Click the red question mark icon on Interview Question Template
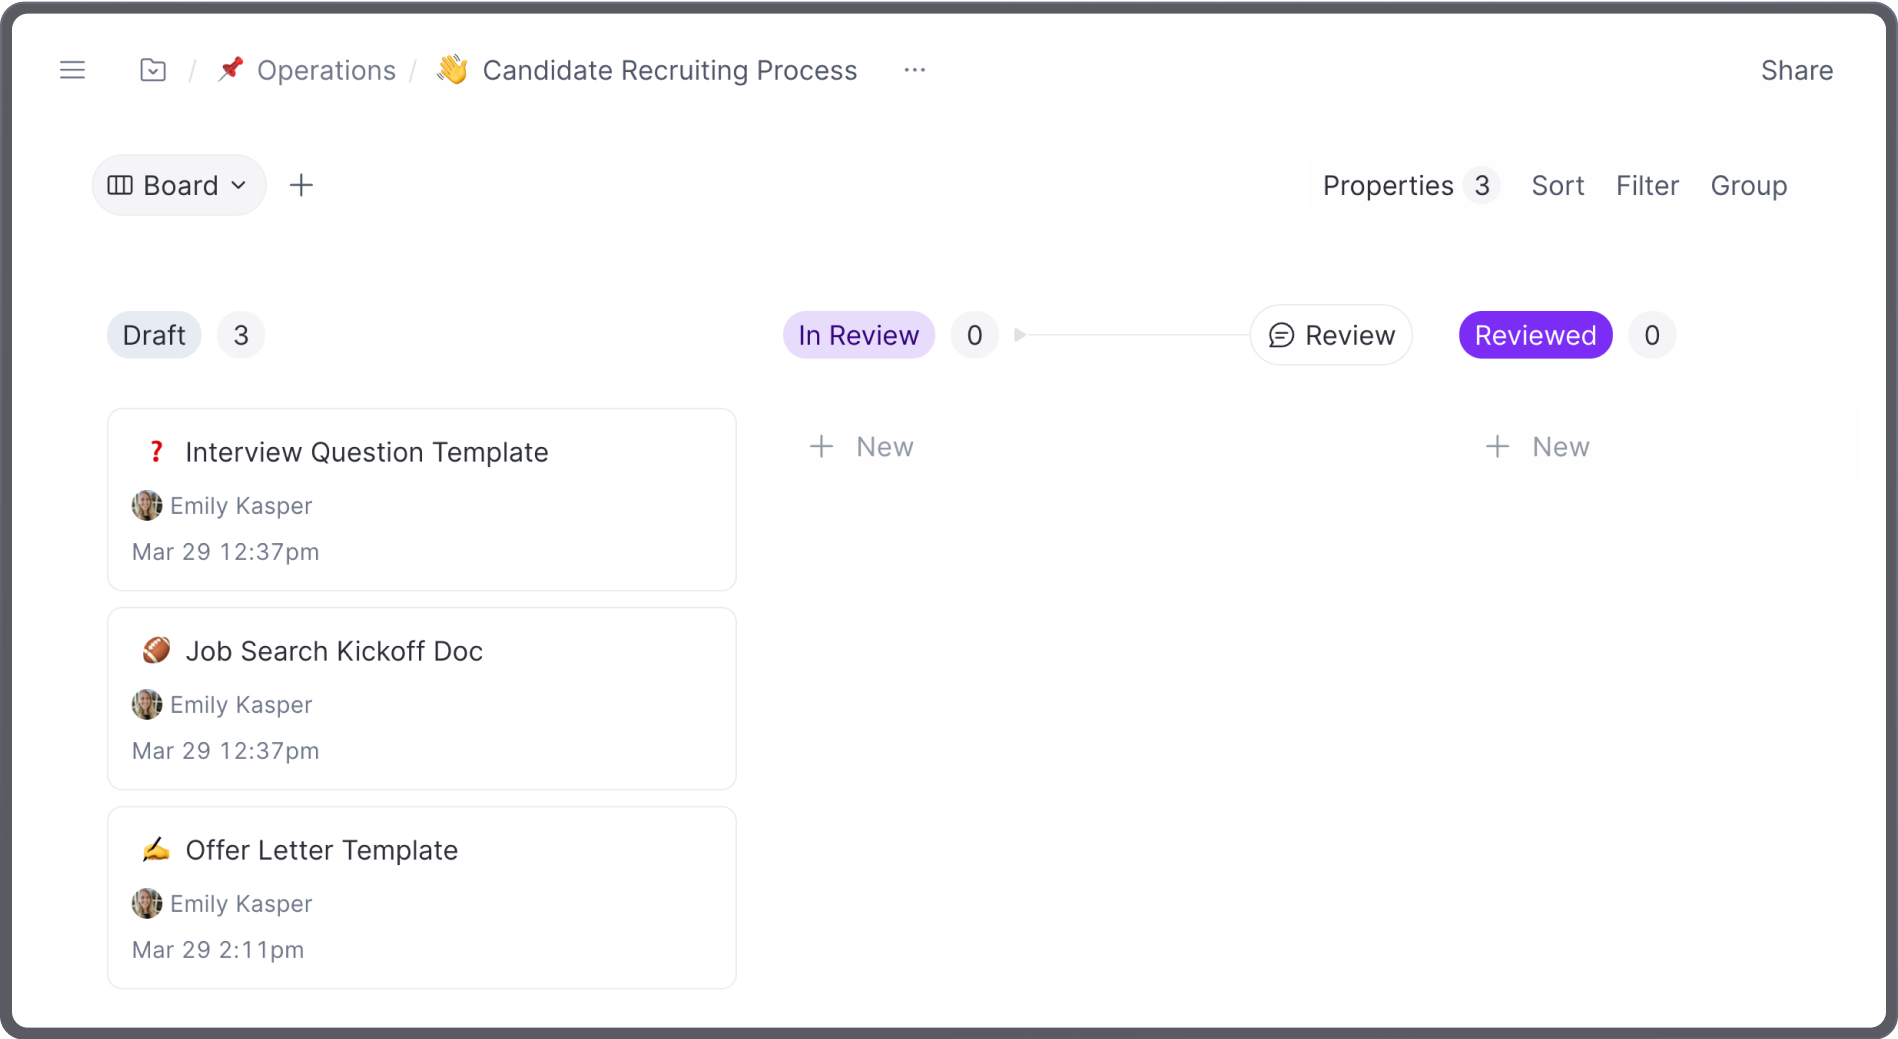 pos(156,452)
